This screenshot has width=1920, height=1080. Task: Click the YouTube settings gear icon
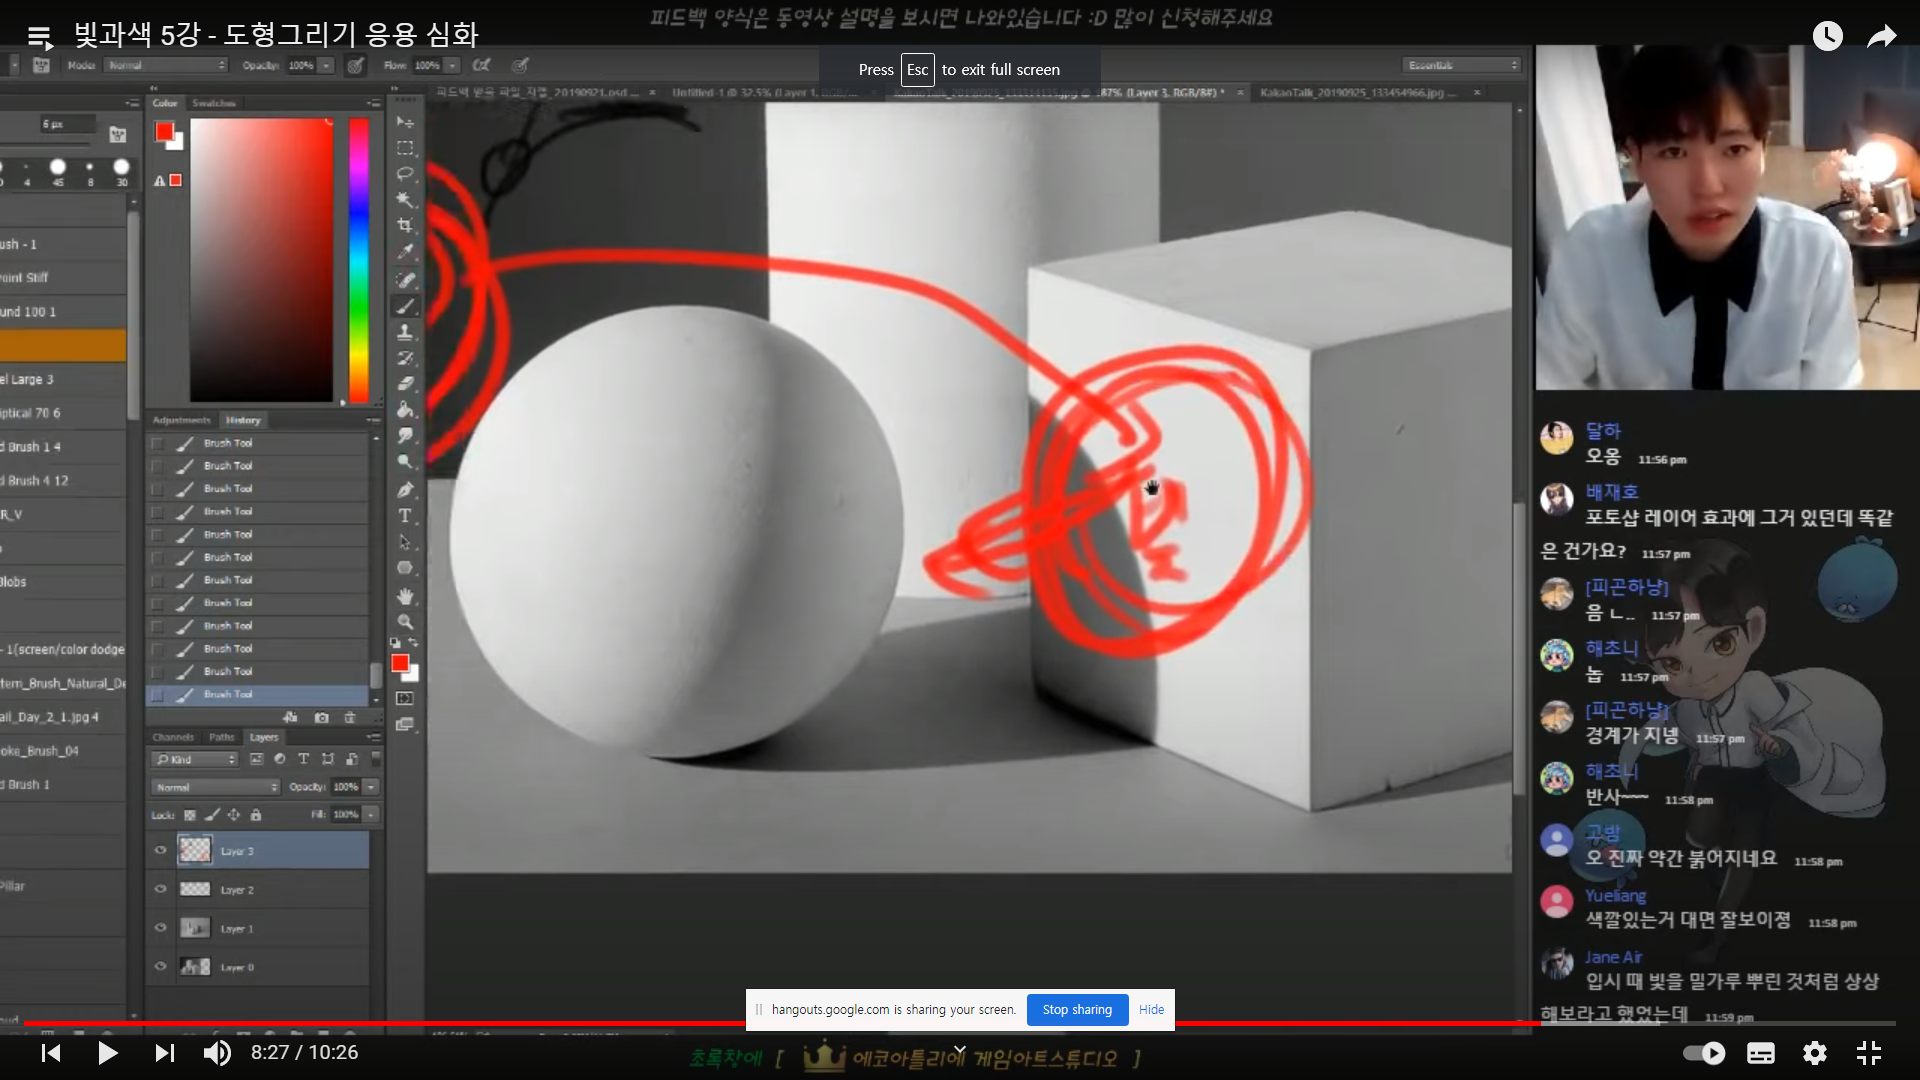pos(1814,1053)
